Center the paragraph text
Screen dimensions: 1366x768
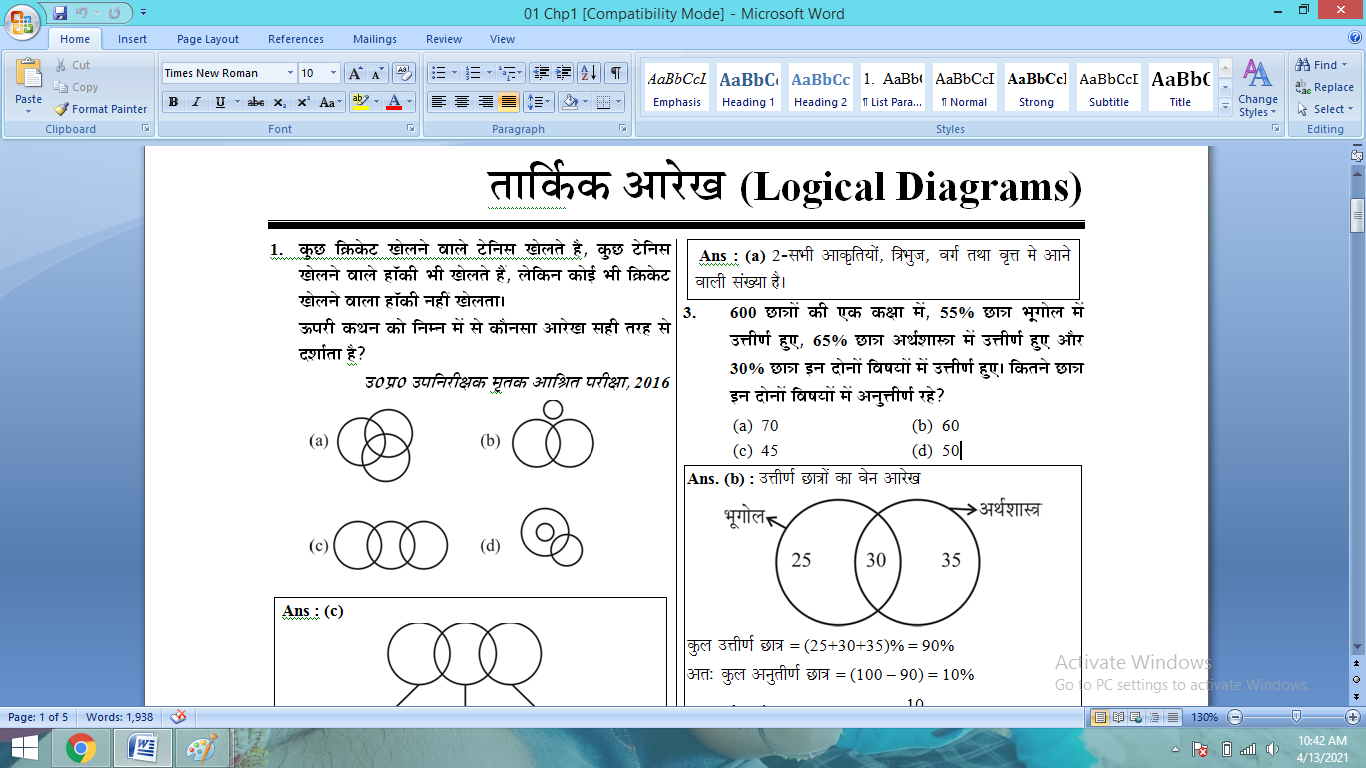click(x=462, y=102)
